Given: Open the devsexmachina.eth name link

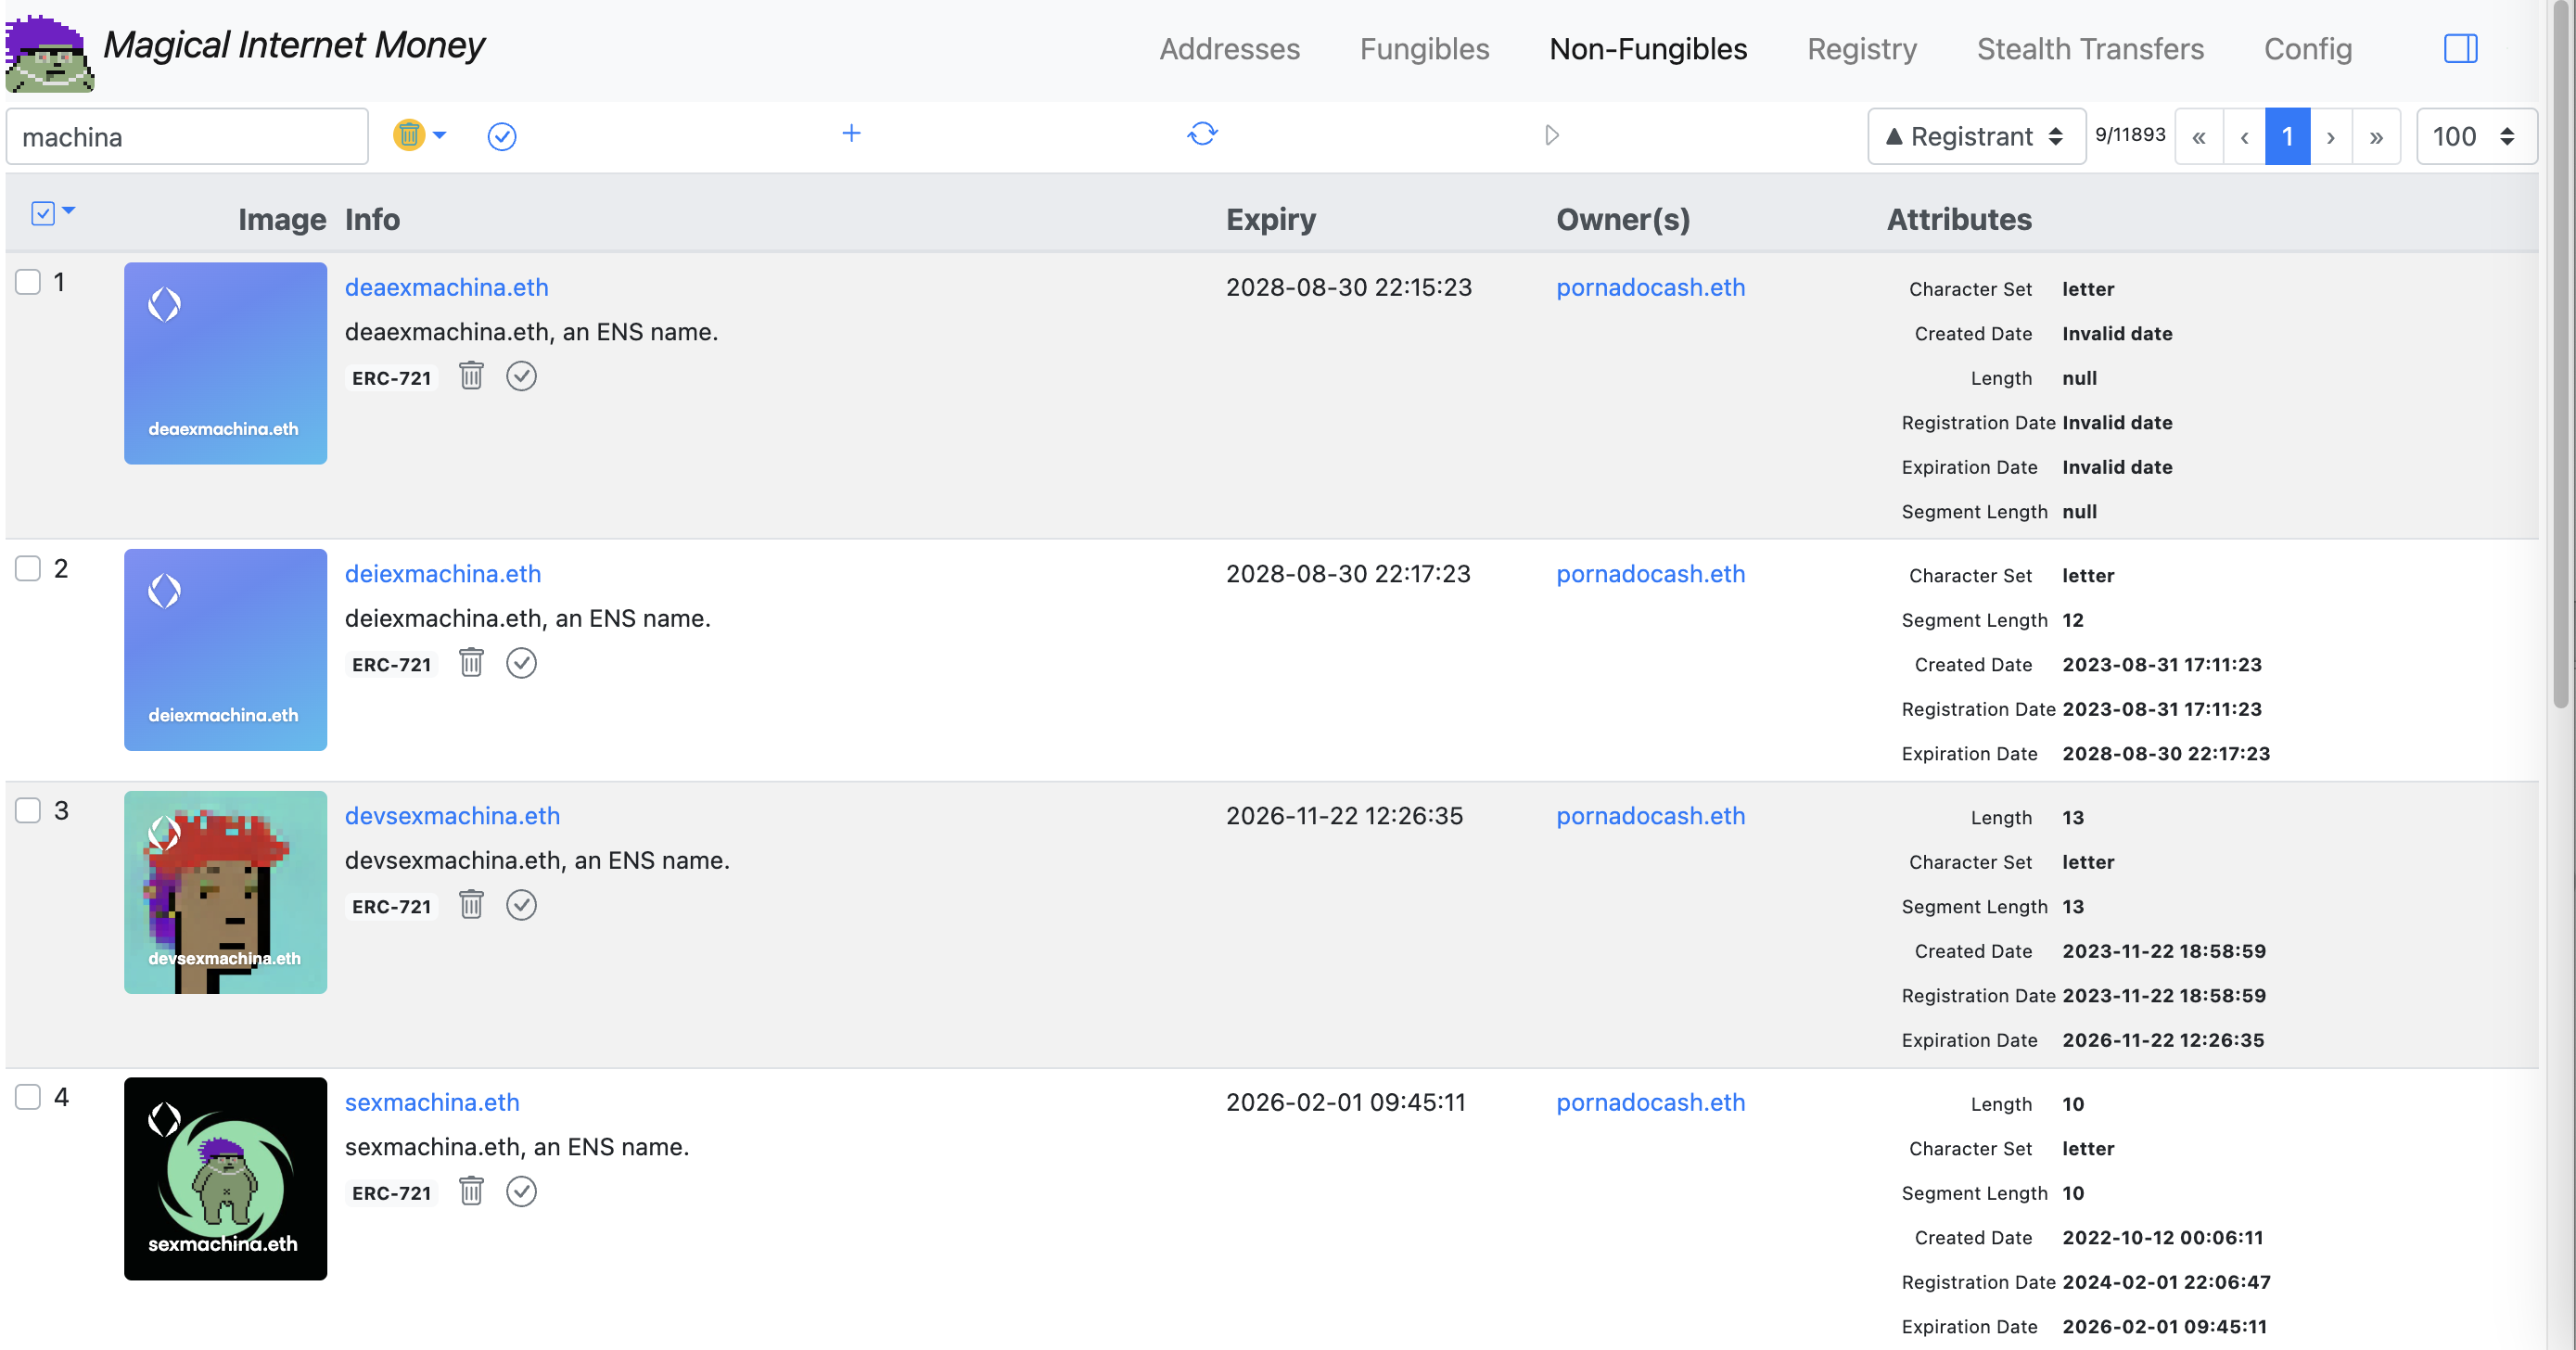Looking at the screenshot, I should (452, 816).
